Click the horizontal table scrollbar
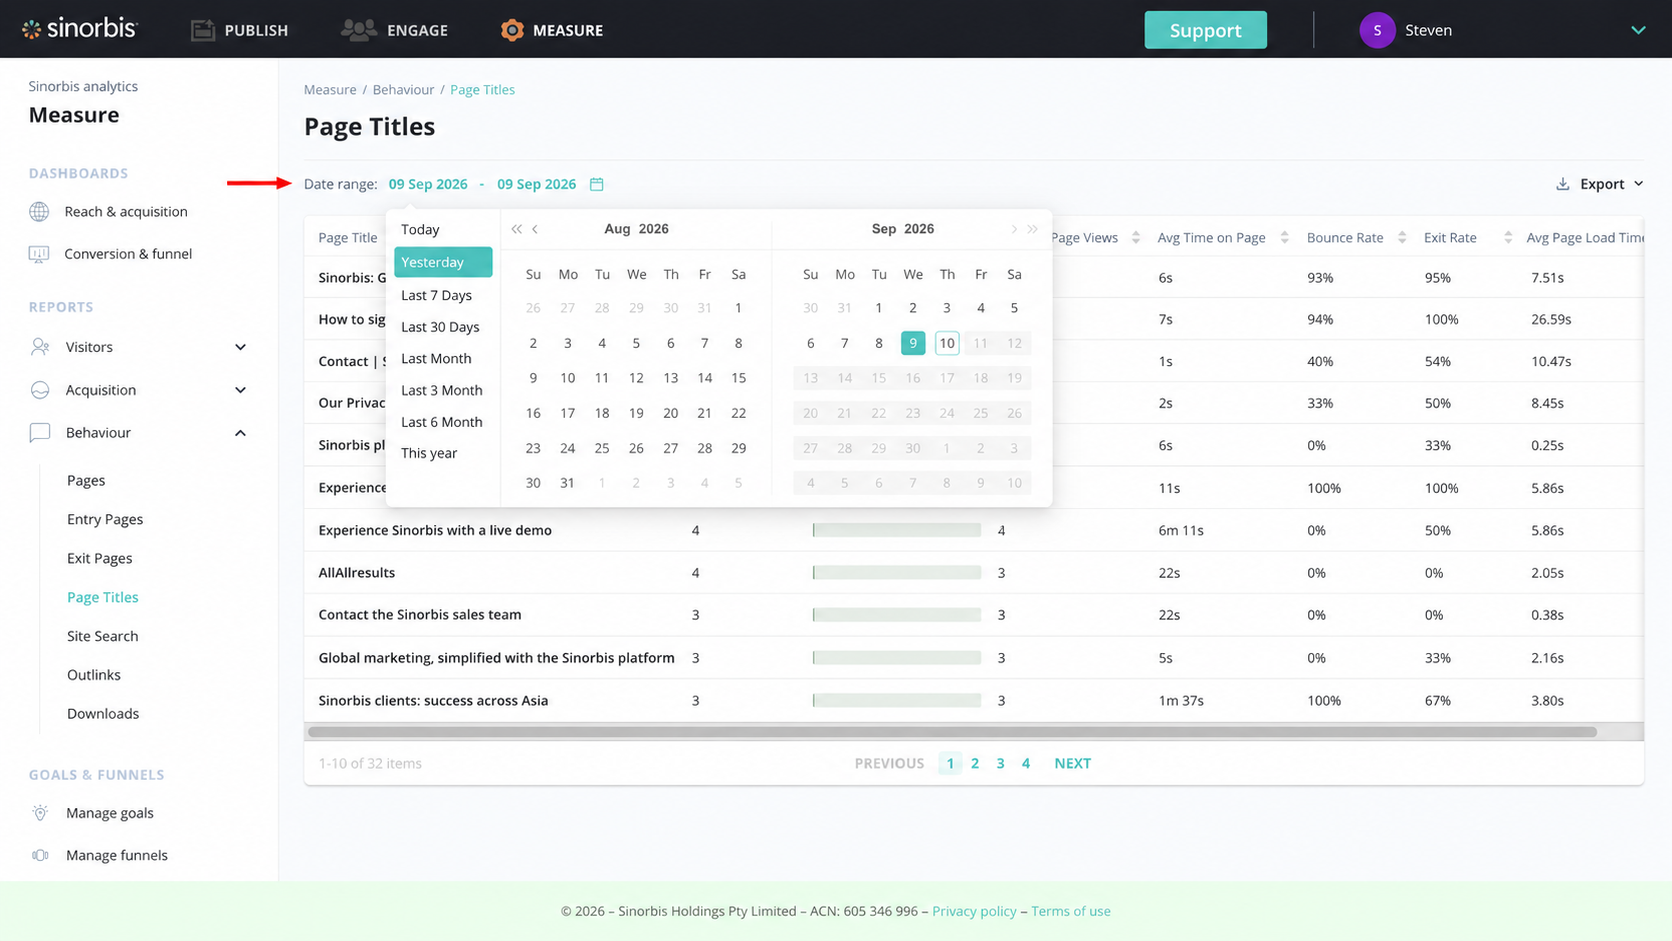 click(x=953, y=732)
